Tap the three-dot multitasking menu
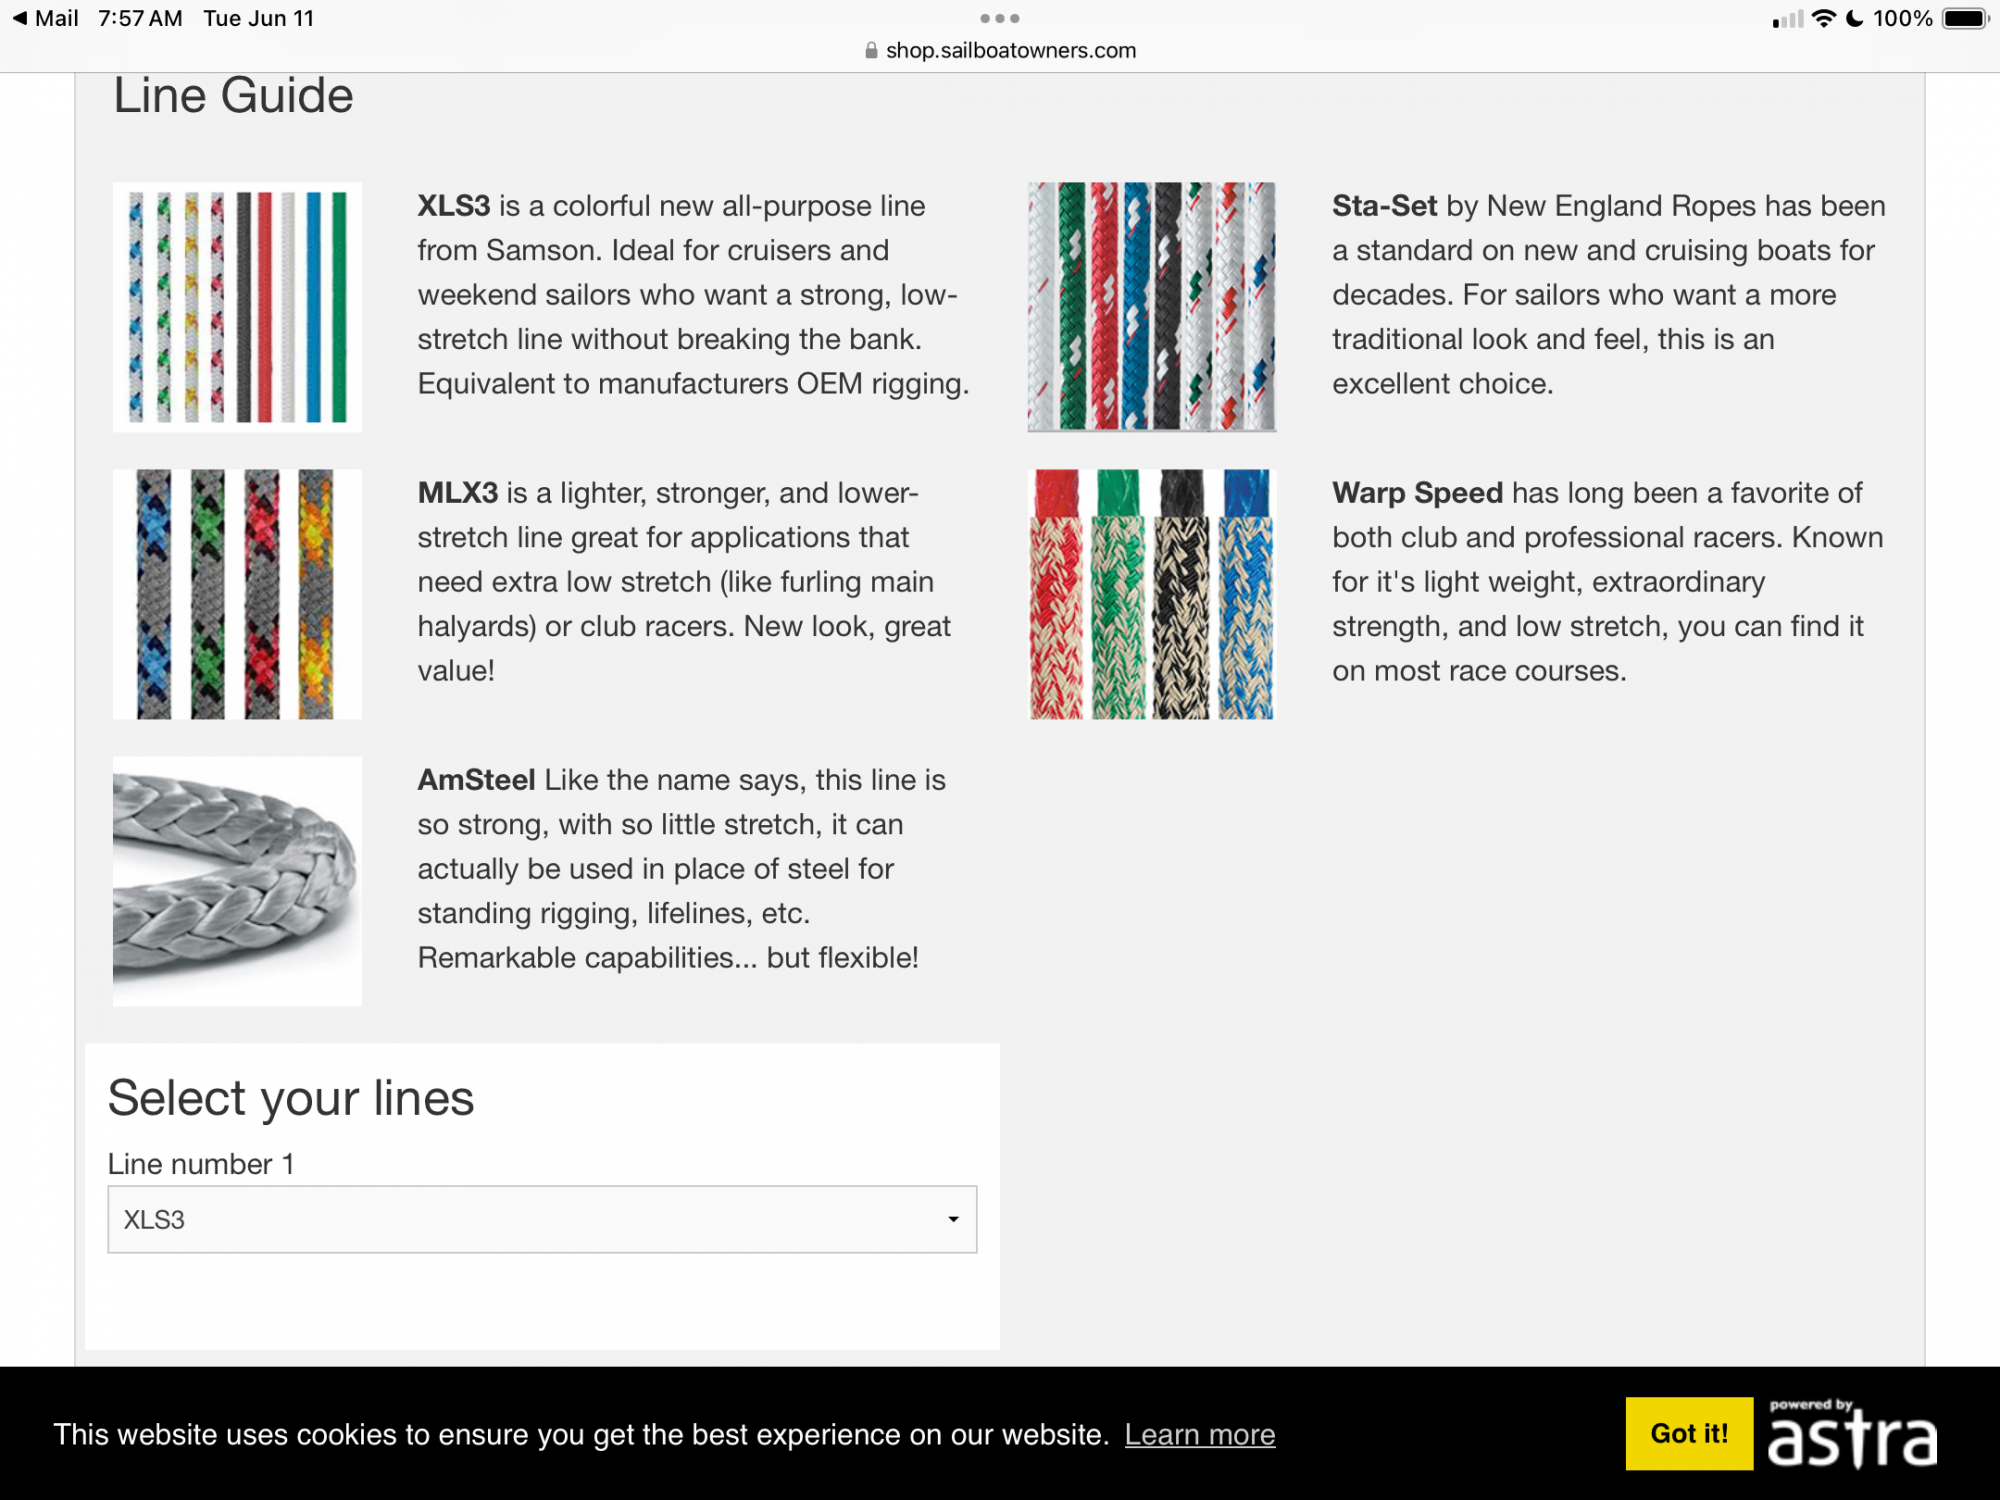This screenshot has height=1500, width=2000. (x=1000, y=18)
